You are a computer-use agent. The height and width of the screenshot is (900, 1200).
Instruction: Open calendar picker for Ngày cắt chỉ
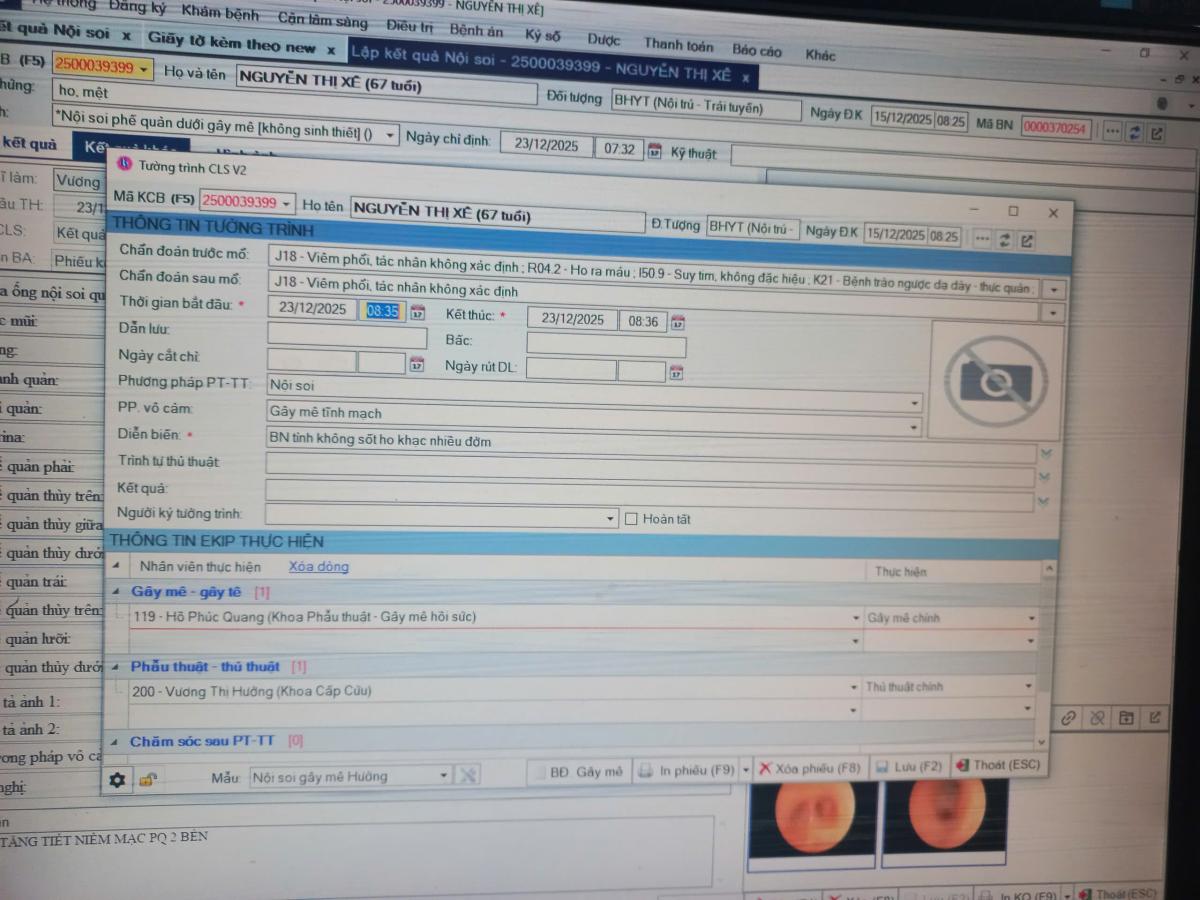417,365
